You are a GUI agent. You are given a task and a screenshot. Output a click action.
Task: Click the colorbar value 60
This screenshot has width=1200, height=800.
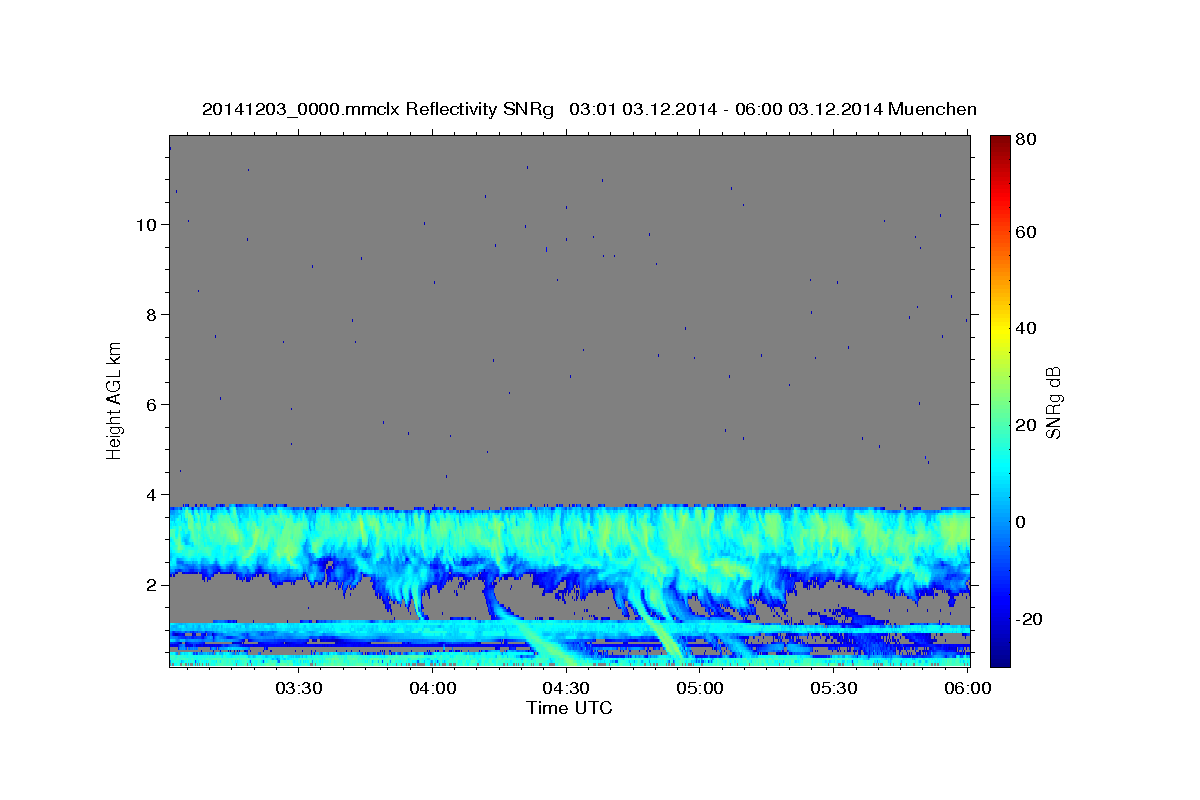(1025, 232)
